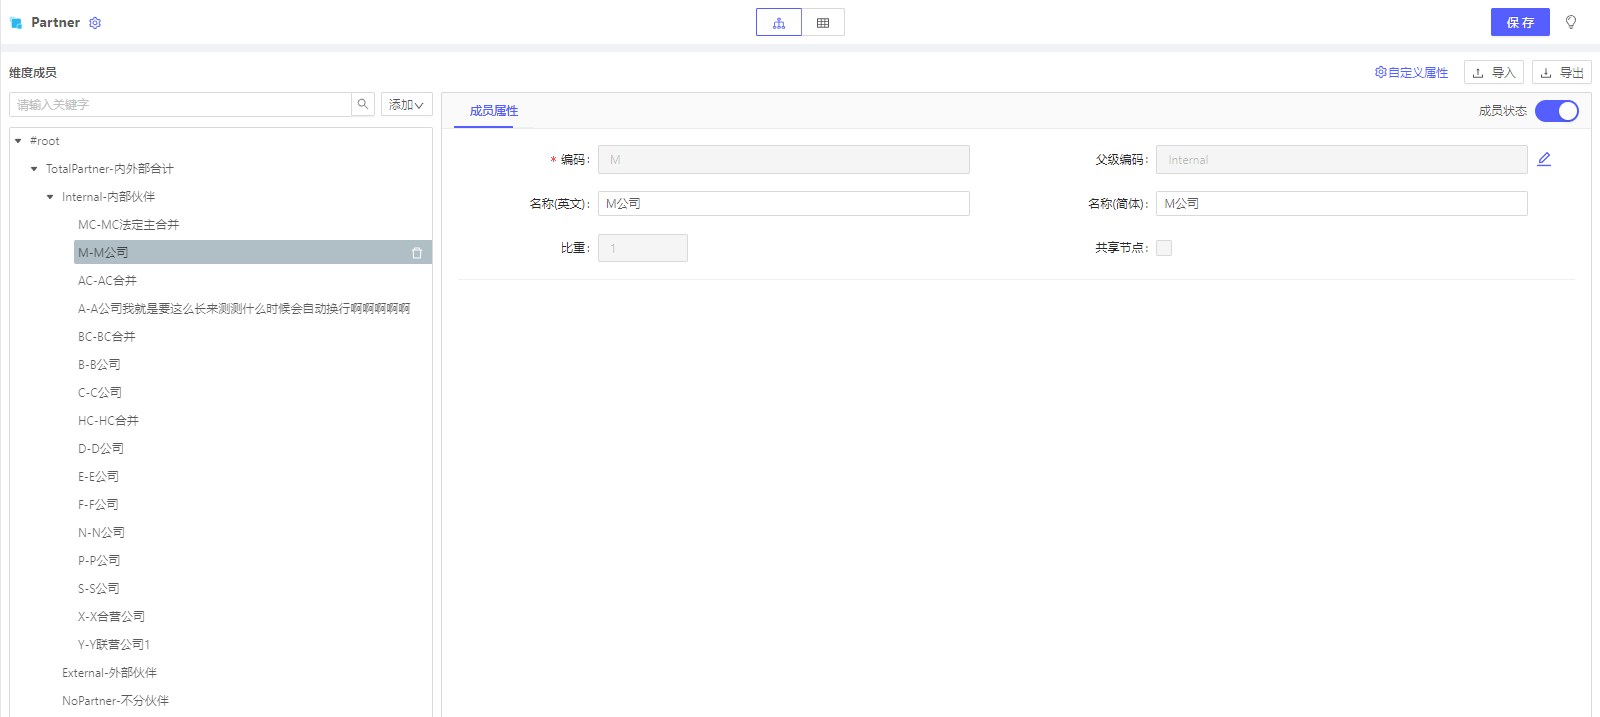Viewport: 1600px width, 717px height.
Task: Switch to the table grid view
Action: (x=823, y=22)
